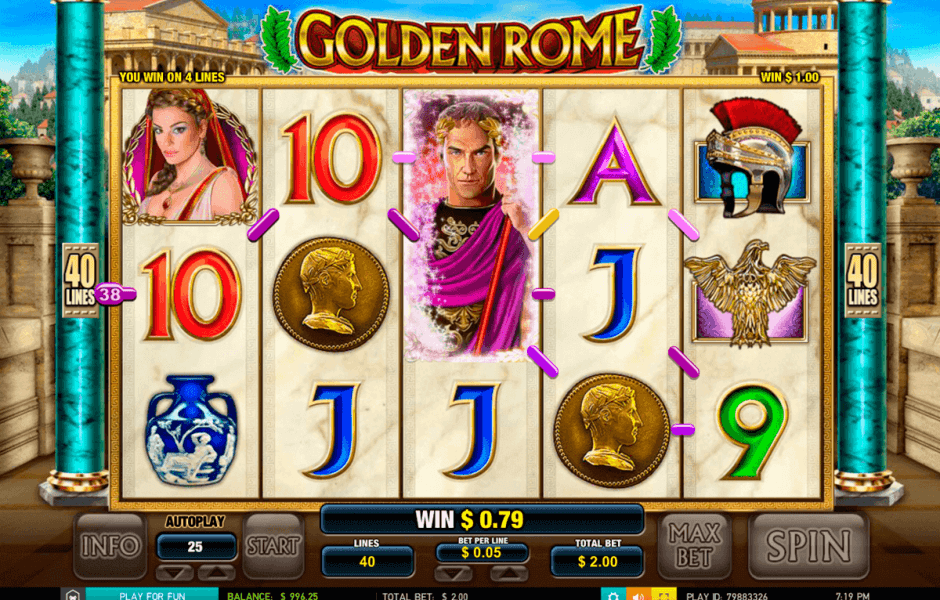Mute sound with the orange speaker icon

tap(638, 595)
